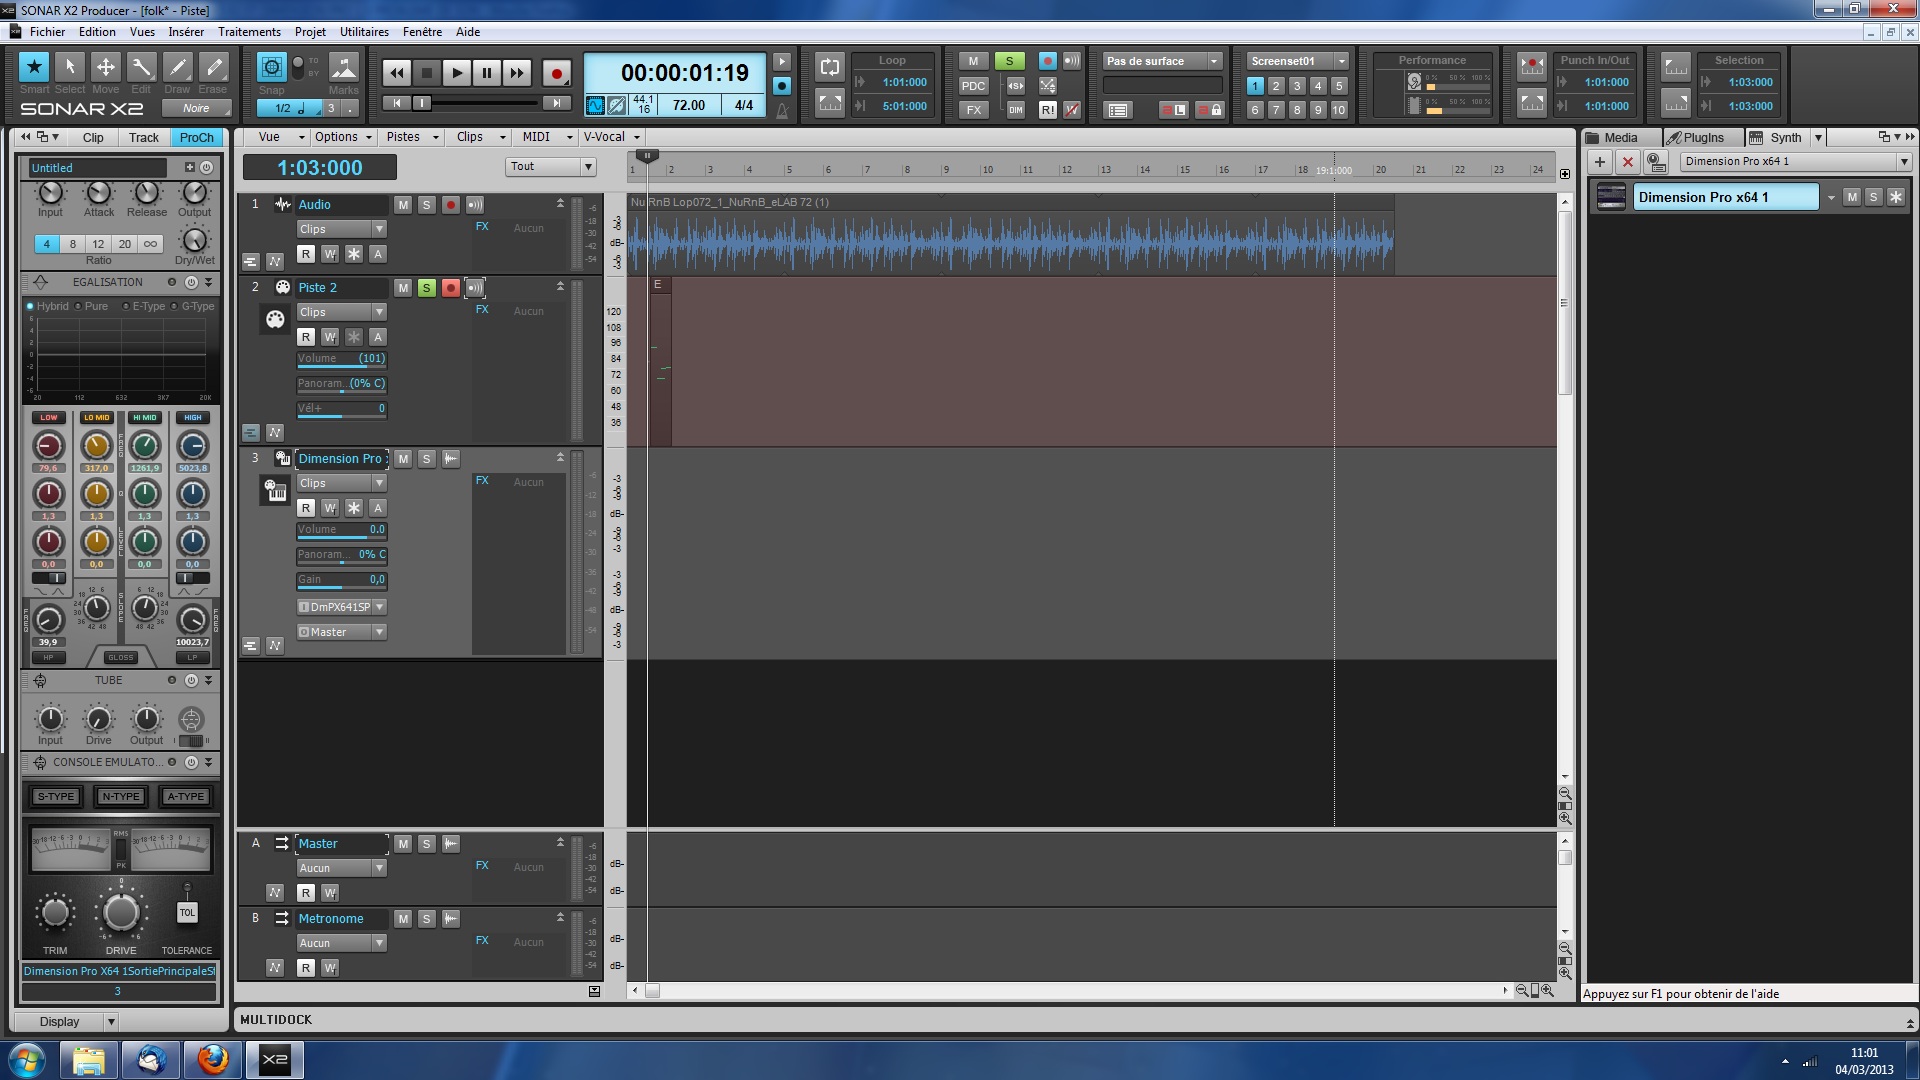Open the Master output dropdown on track 3
This screenshot has height=1080, width=1920.
click(x=341, y=632)
